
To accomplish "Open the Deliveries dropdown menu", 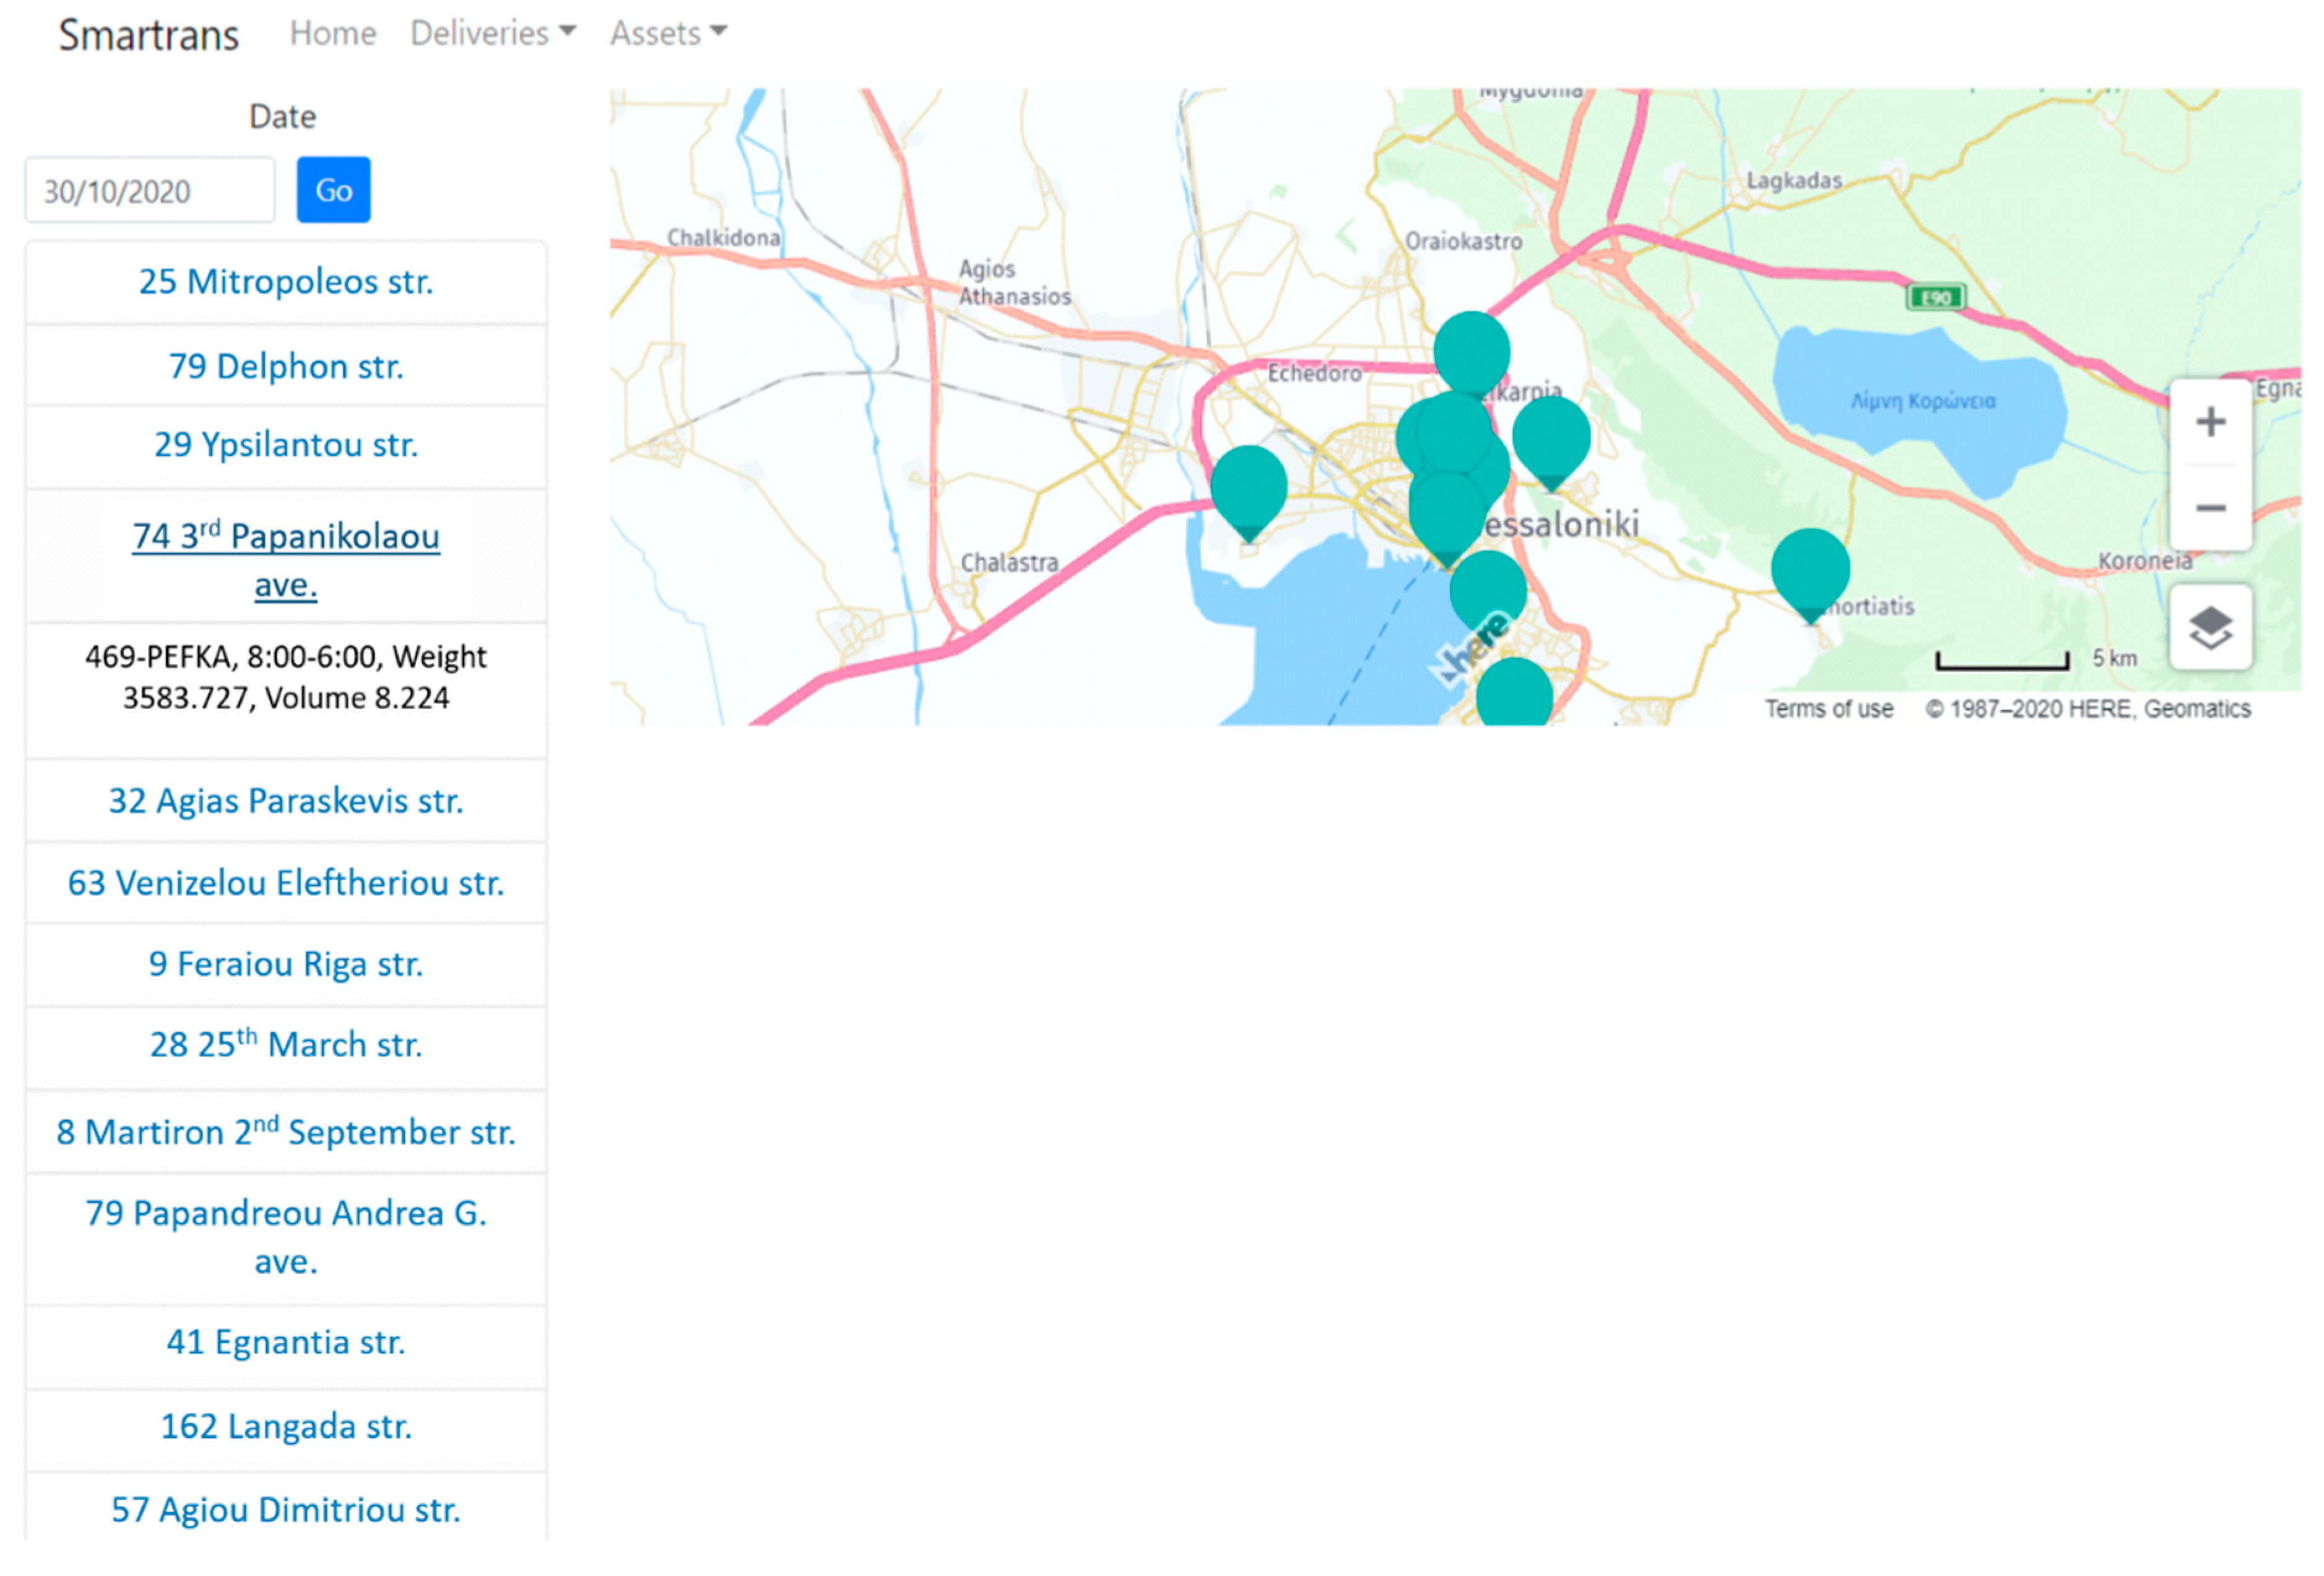I will (493, 33).
